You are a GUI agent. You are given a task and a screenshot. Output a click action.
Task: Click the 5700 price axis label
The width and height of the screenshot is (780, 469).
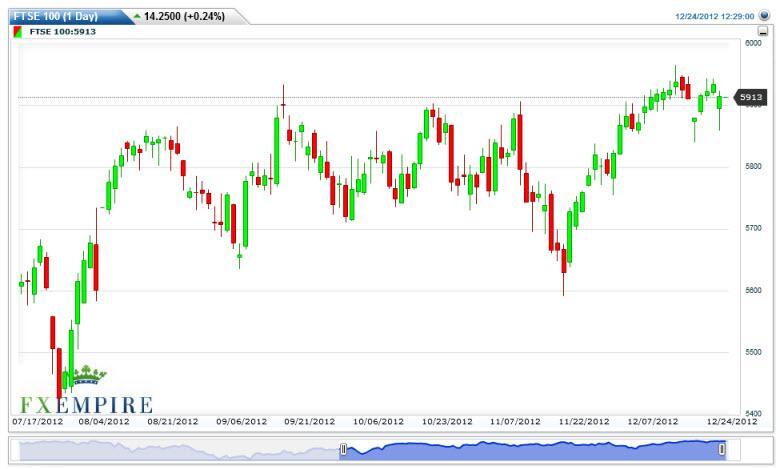753,228
